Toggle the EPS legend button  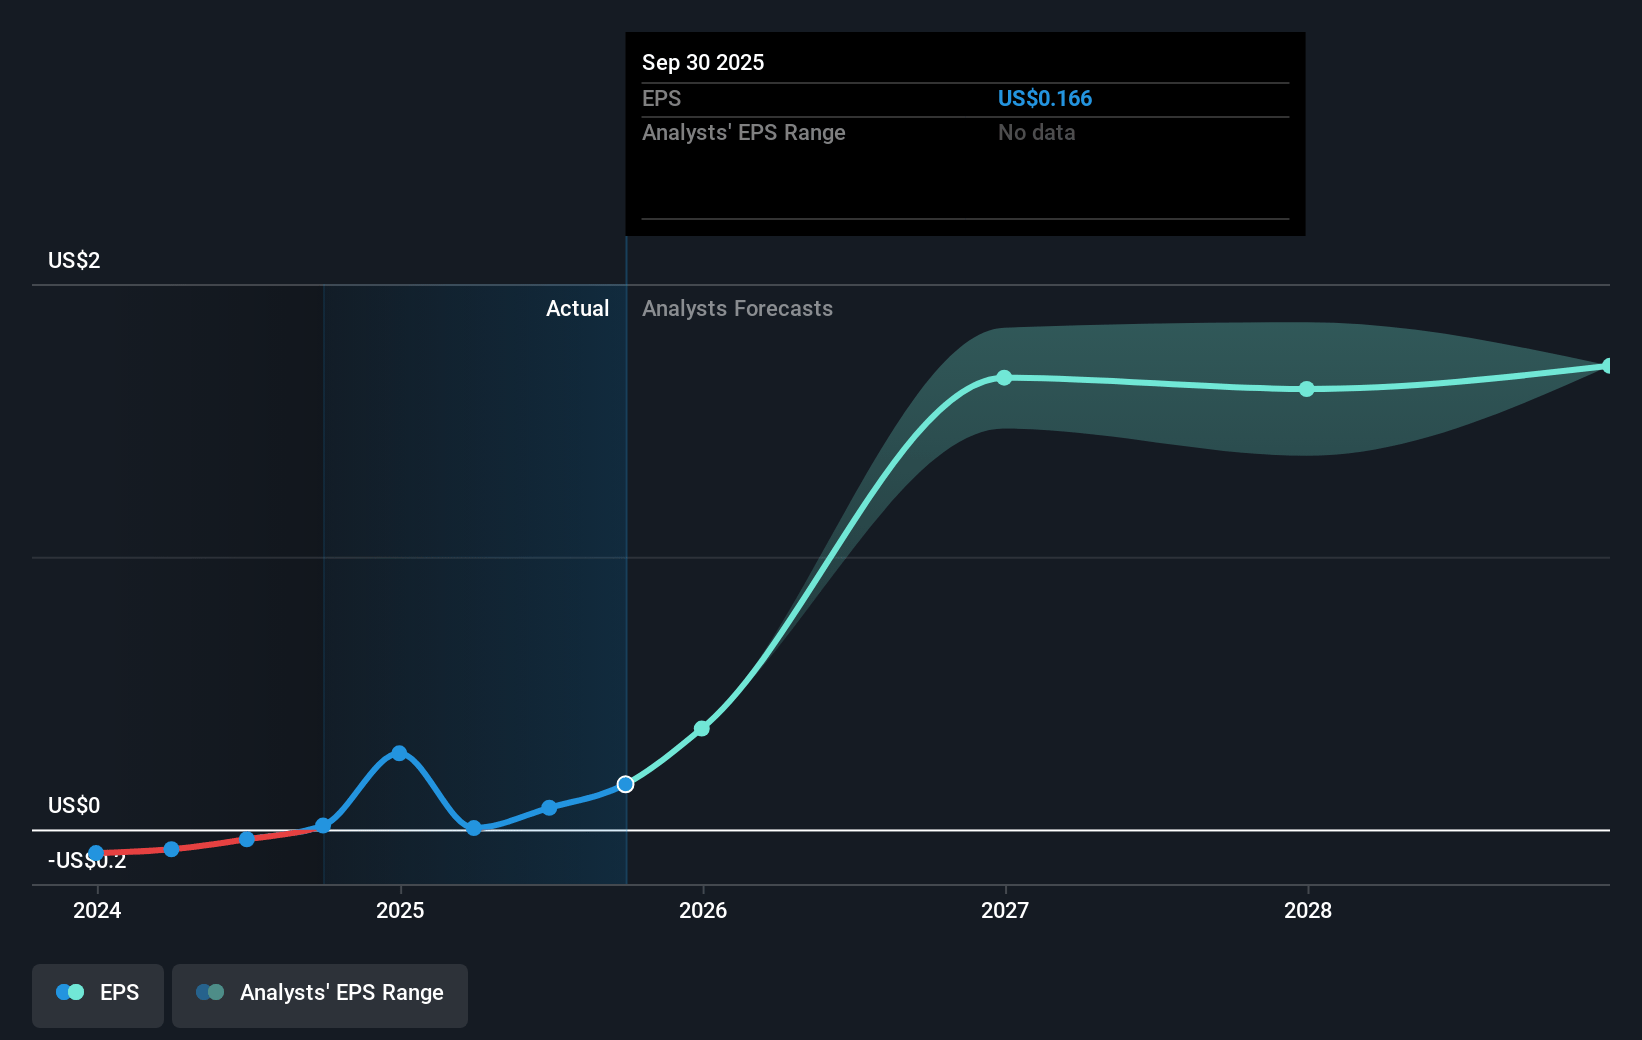pyautogui.click(x=98, y=994)
